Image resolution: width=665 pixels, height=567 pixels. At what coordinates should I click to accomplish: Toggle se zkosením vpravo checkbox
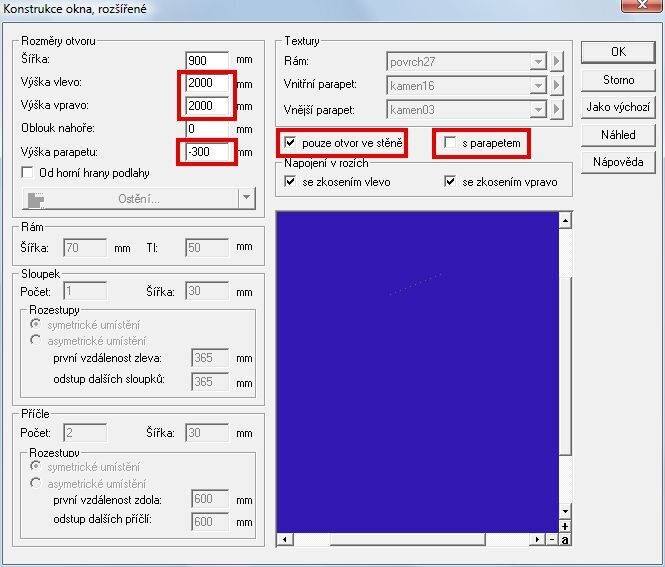click(450, 182)
